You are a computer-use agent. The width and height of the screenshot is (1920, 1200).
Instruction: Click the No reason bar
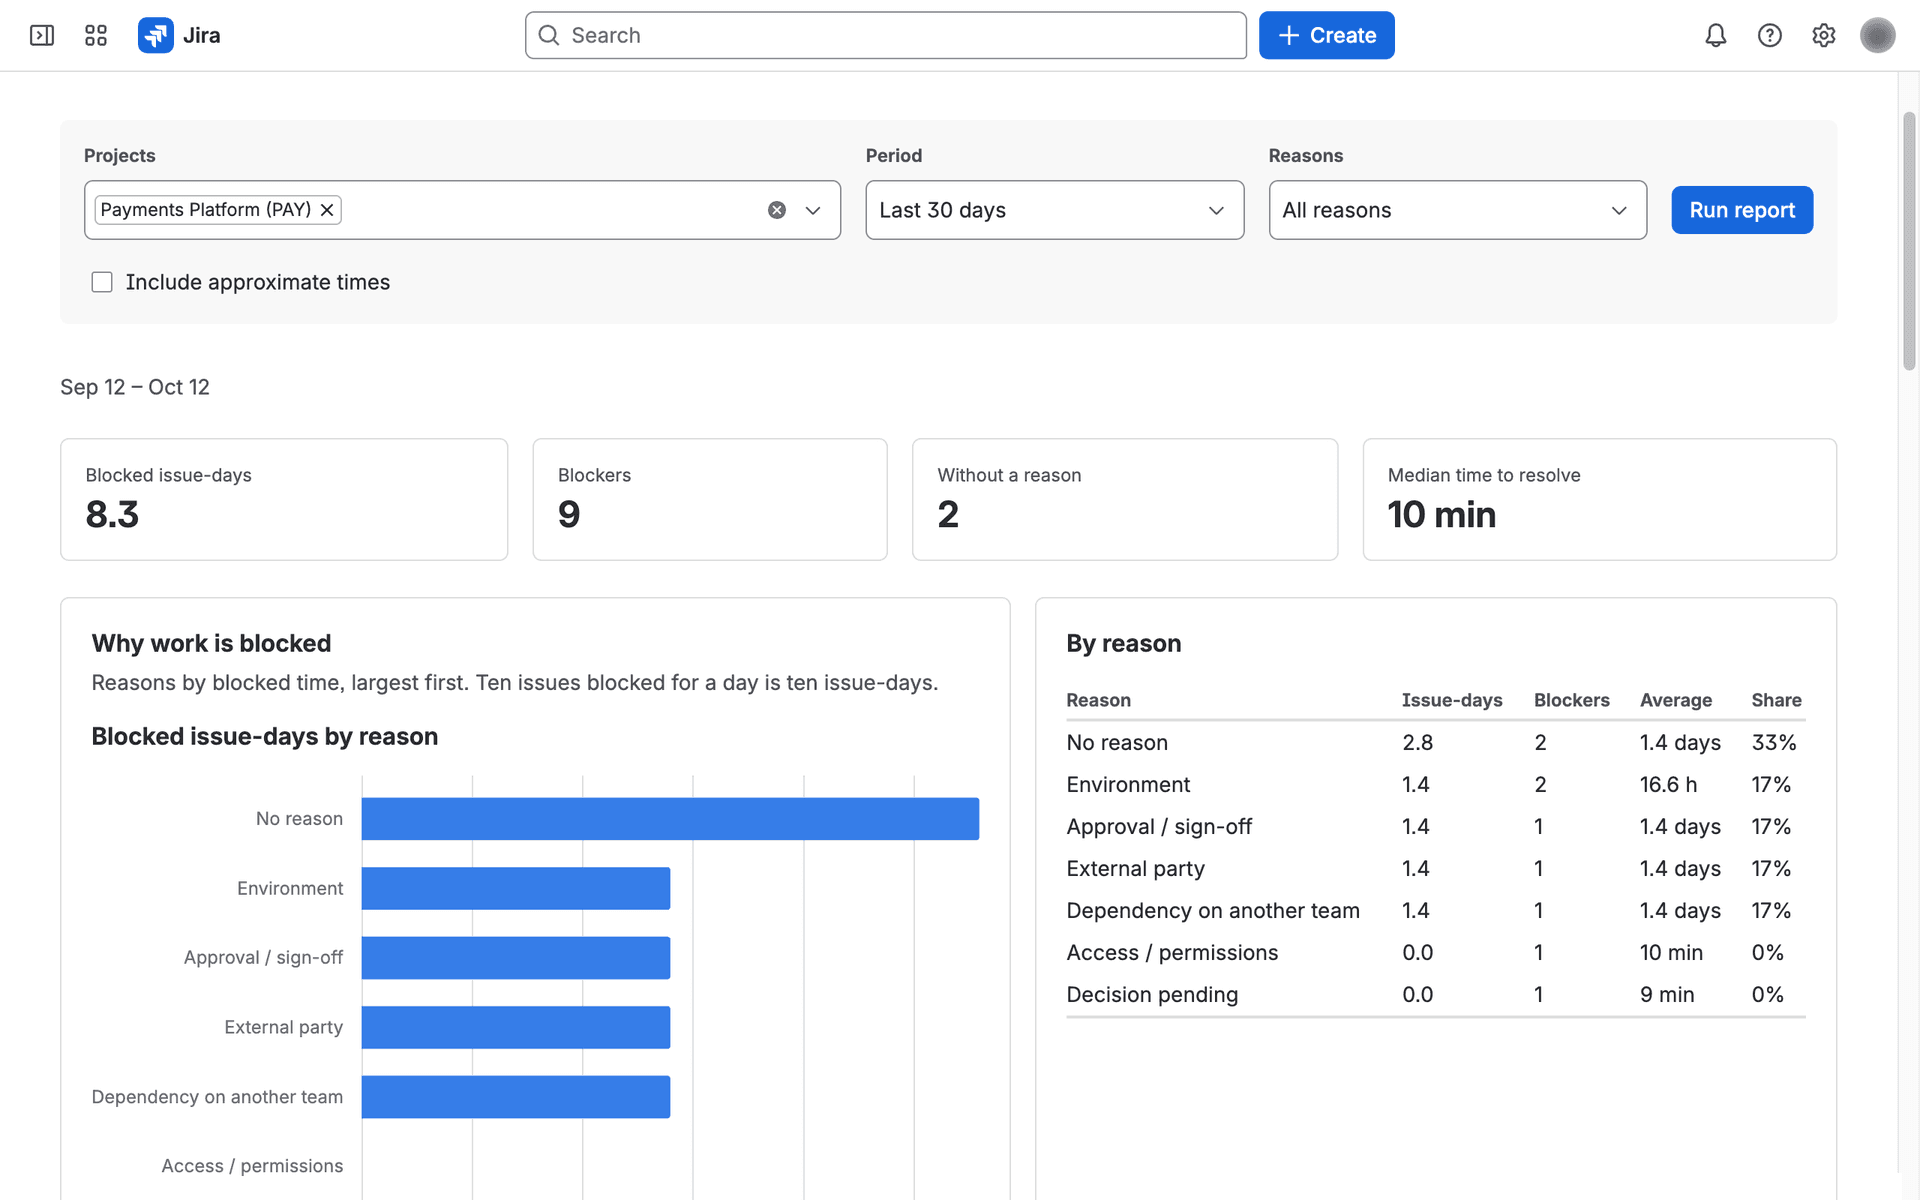tap(670, 819)
